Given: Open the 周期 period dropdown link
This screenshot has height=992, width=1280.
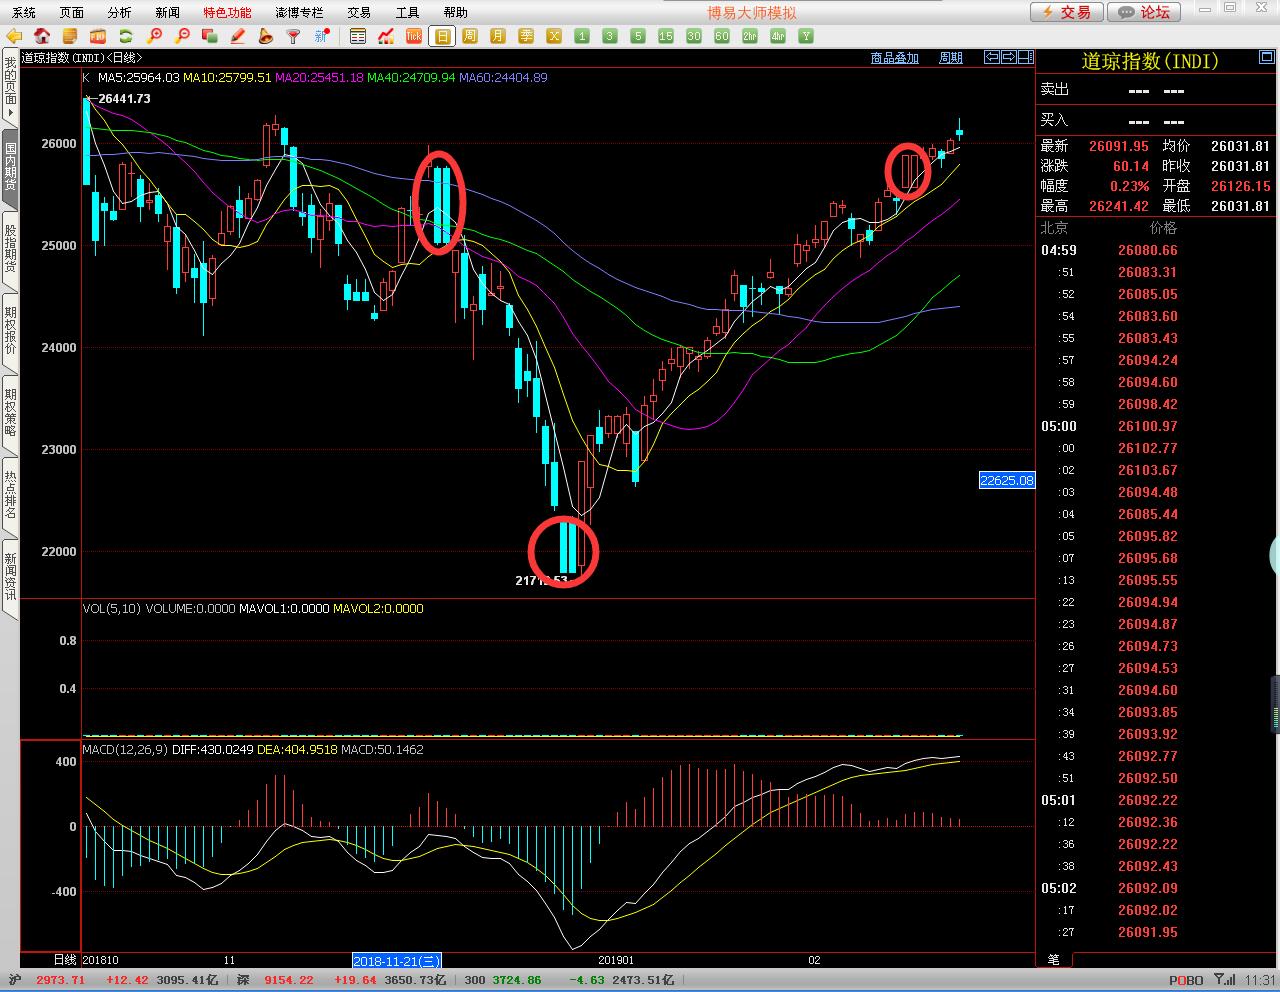Looking at the screenshot, I should (950, 58).
